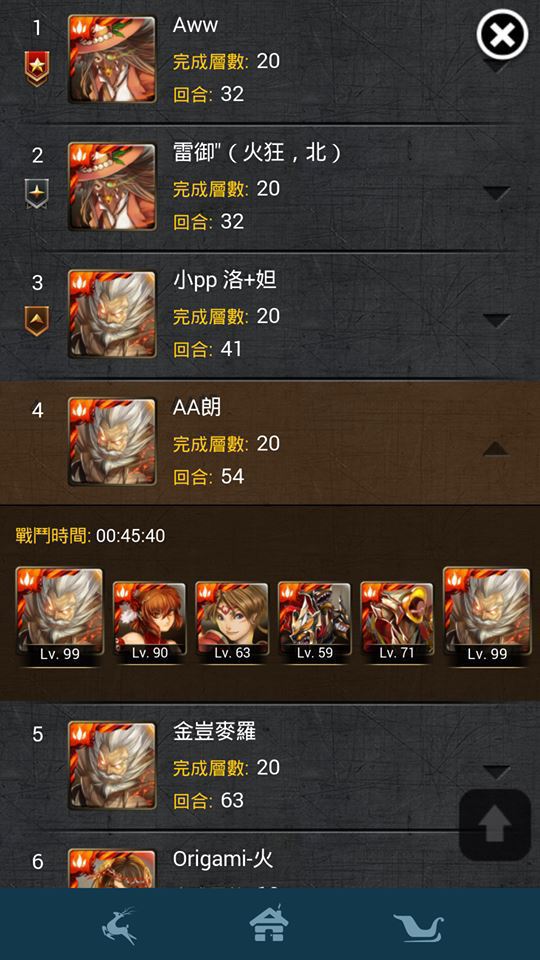Tap the player name AA朗
Viewport: 540px width, 960px height.
coord(197,408)
